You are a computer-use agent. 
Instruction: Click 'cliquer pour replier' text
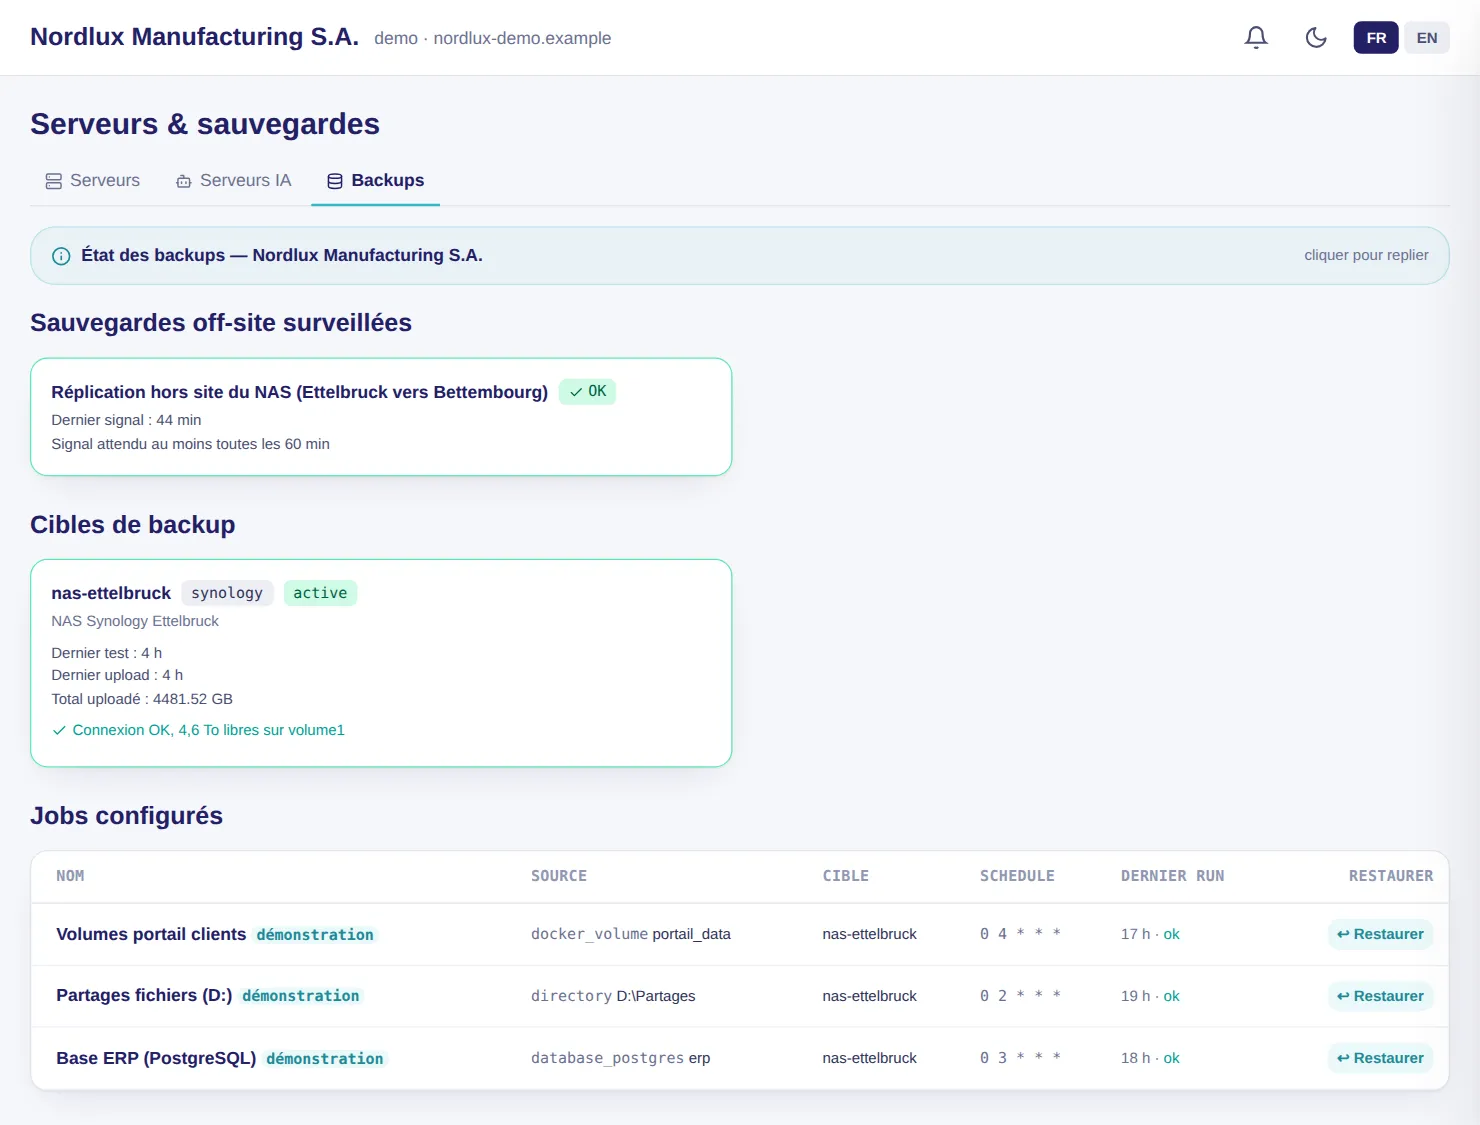coord(1366,255)
